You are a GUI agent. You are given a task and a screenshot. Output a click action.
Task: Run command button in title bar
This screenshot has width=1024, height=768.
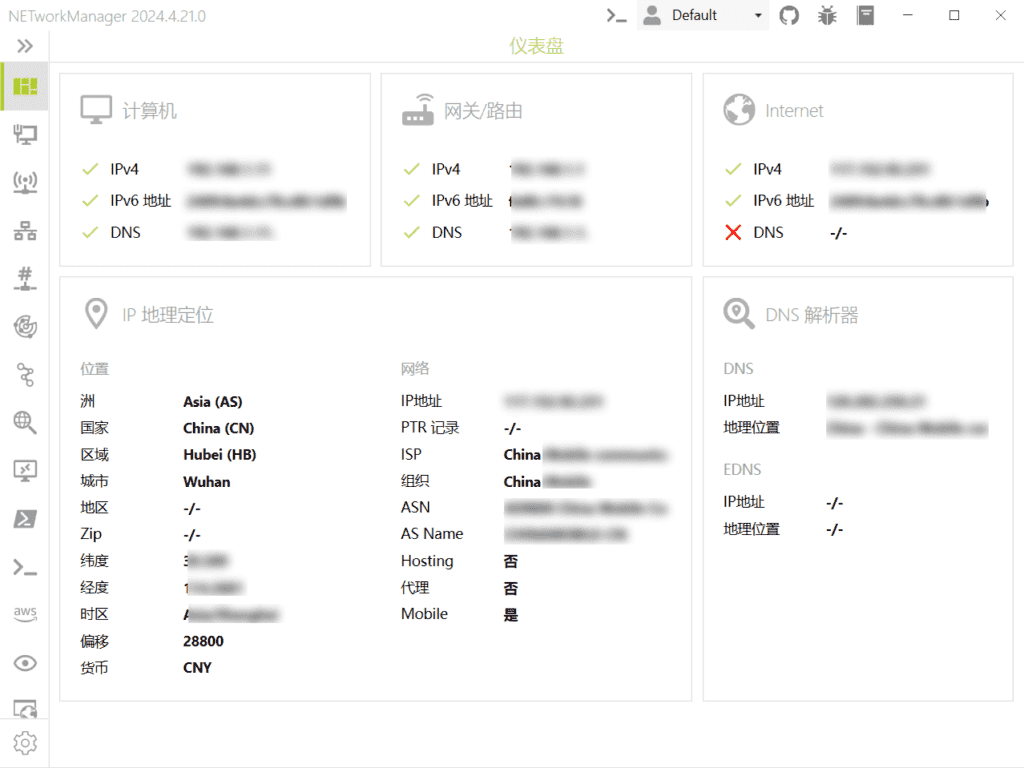pos(618,15)
